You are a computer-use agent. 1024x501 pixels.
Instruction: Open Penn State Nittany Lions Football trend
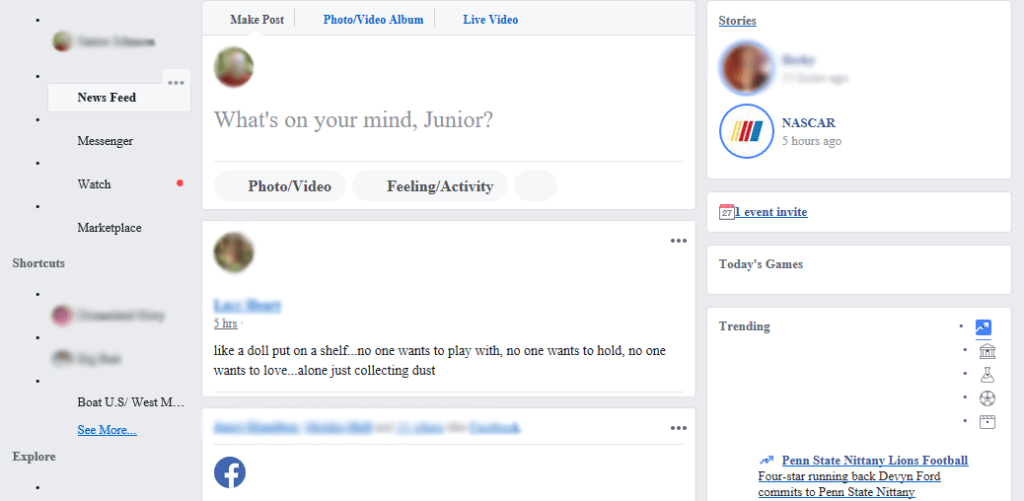874,460
